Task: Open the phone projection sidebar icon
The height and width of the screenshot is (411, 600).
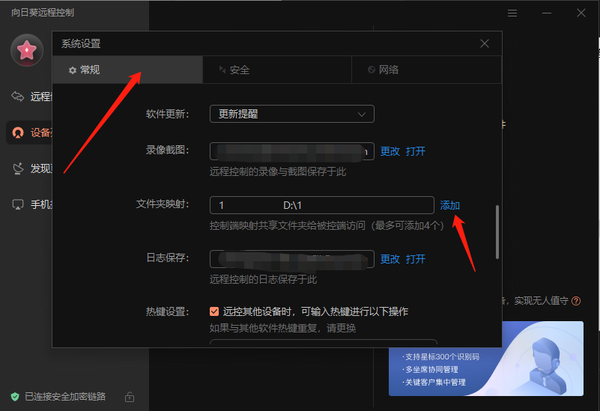Action: click(x=18, y=204)
